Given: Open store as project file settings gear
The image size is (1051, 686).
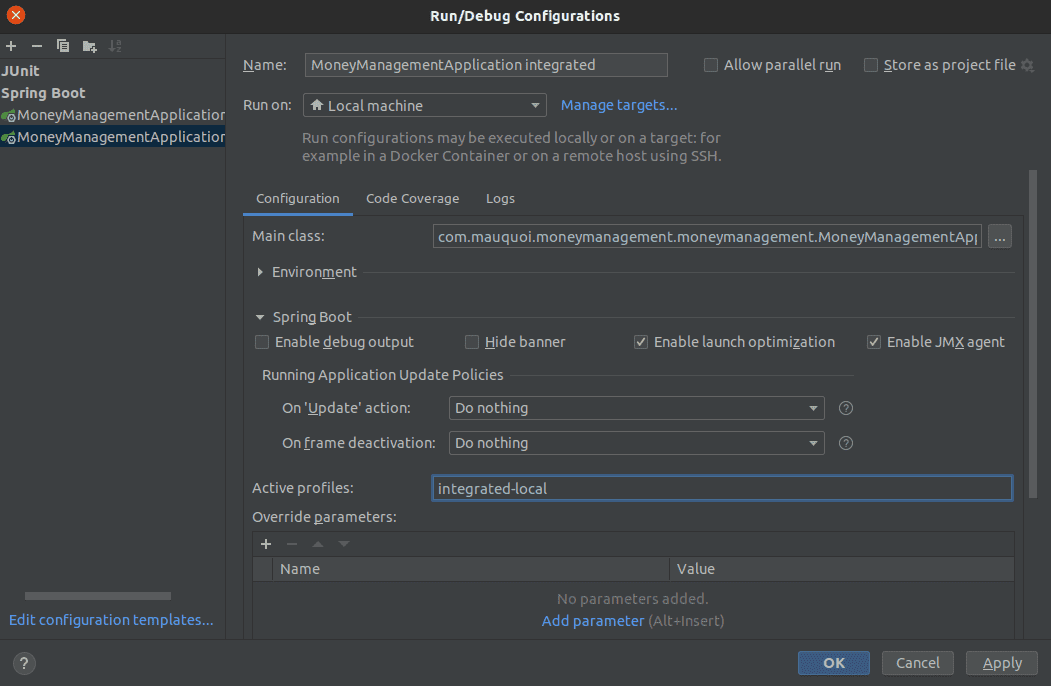Looking at the screenshot, I should (1028, 65).
